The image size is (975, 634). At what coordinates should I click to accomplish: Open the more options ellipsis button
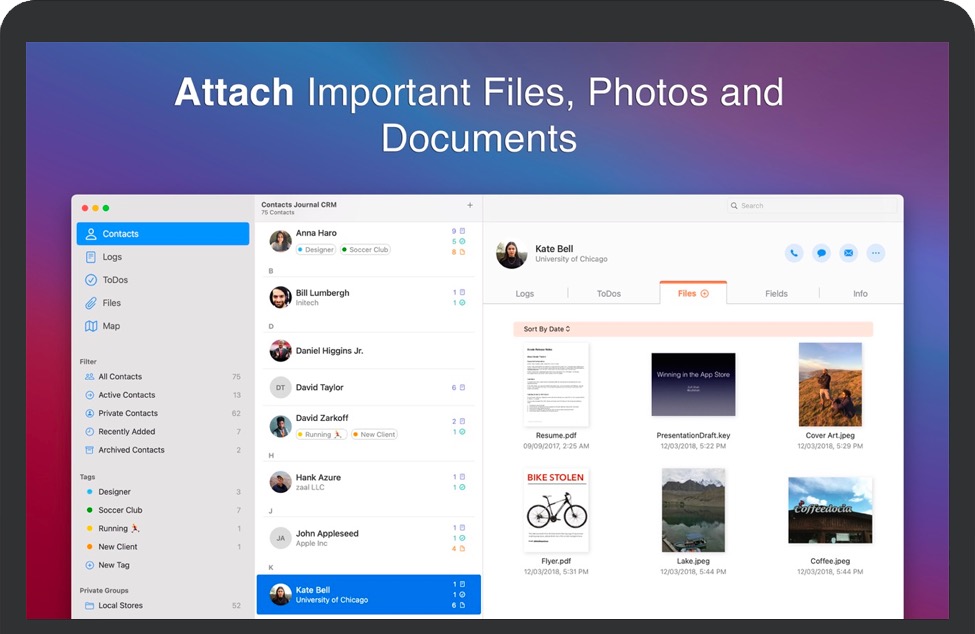tap(876, 253)
